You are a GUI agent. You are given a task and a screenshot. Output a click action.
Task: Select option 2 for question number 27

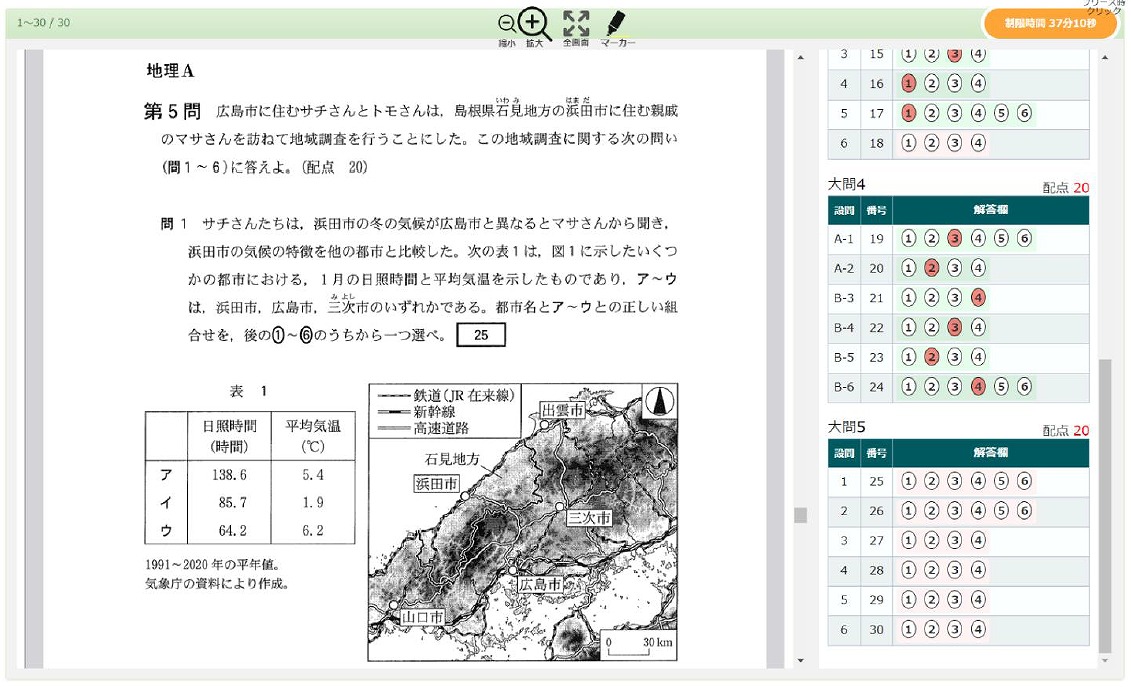tap(931, 541)
